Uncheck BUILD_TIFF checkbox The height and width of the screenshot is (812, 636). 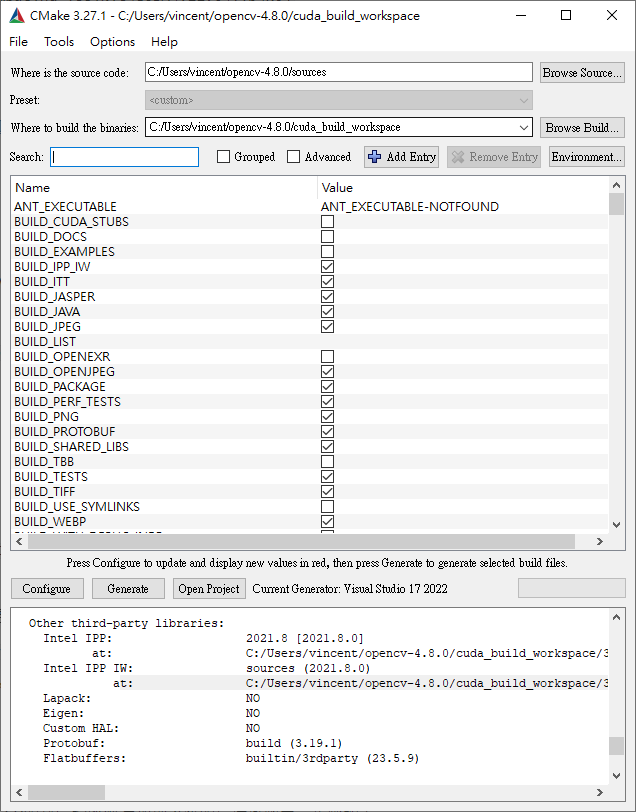327,492
